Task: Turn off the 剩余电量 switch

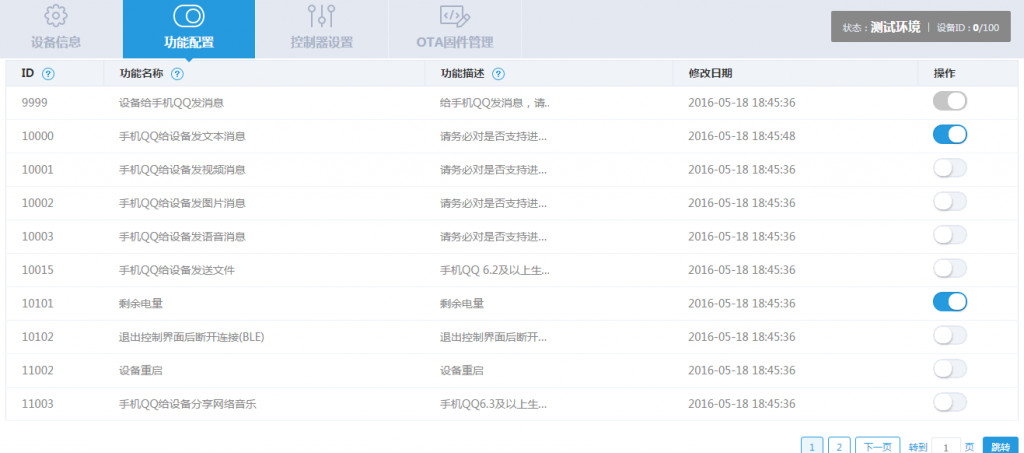Action: (950, 302)
